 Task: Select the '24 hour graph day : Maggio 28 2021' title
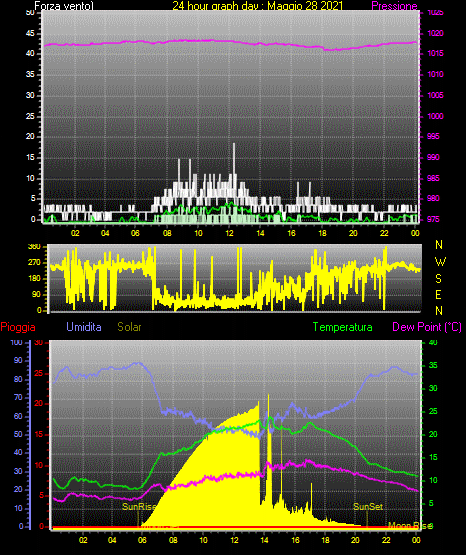(x=258, y=6)
